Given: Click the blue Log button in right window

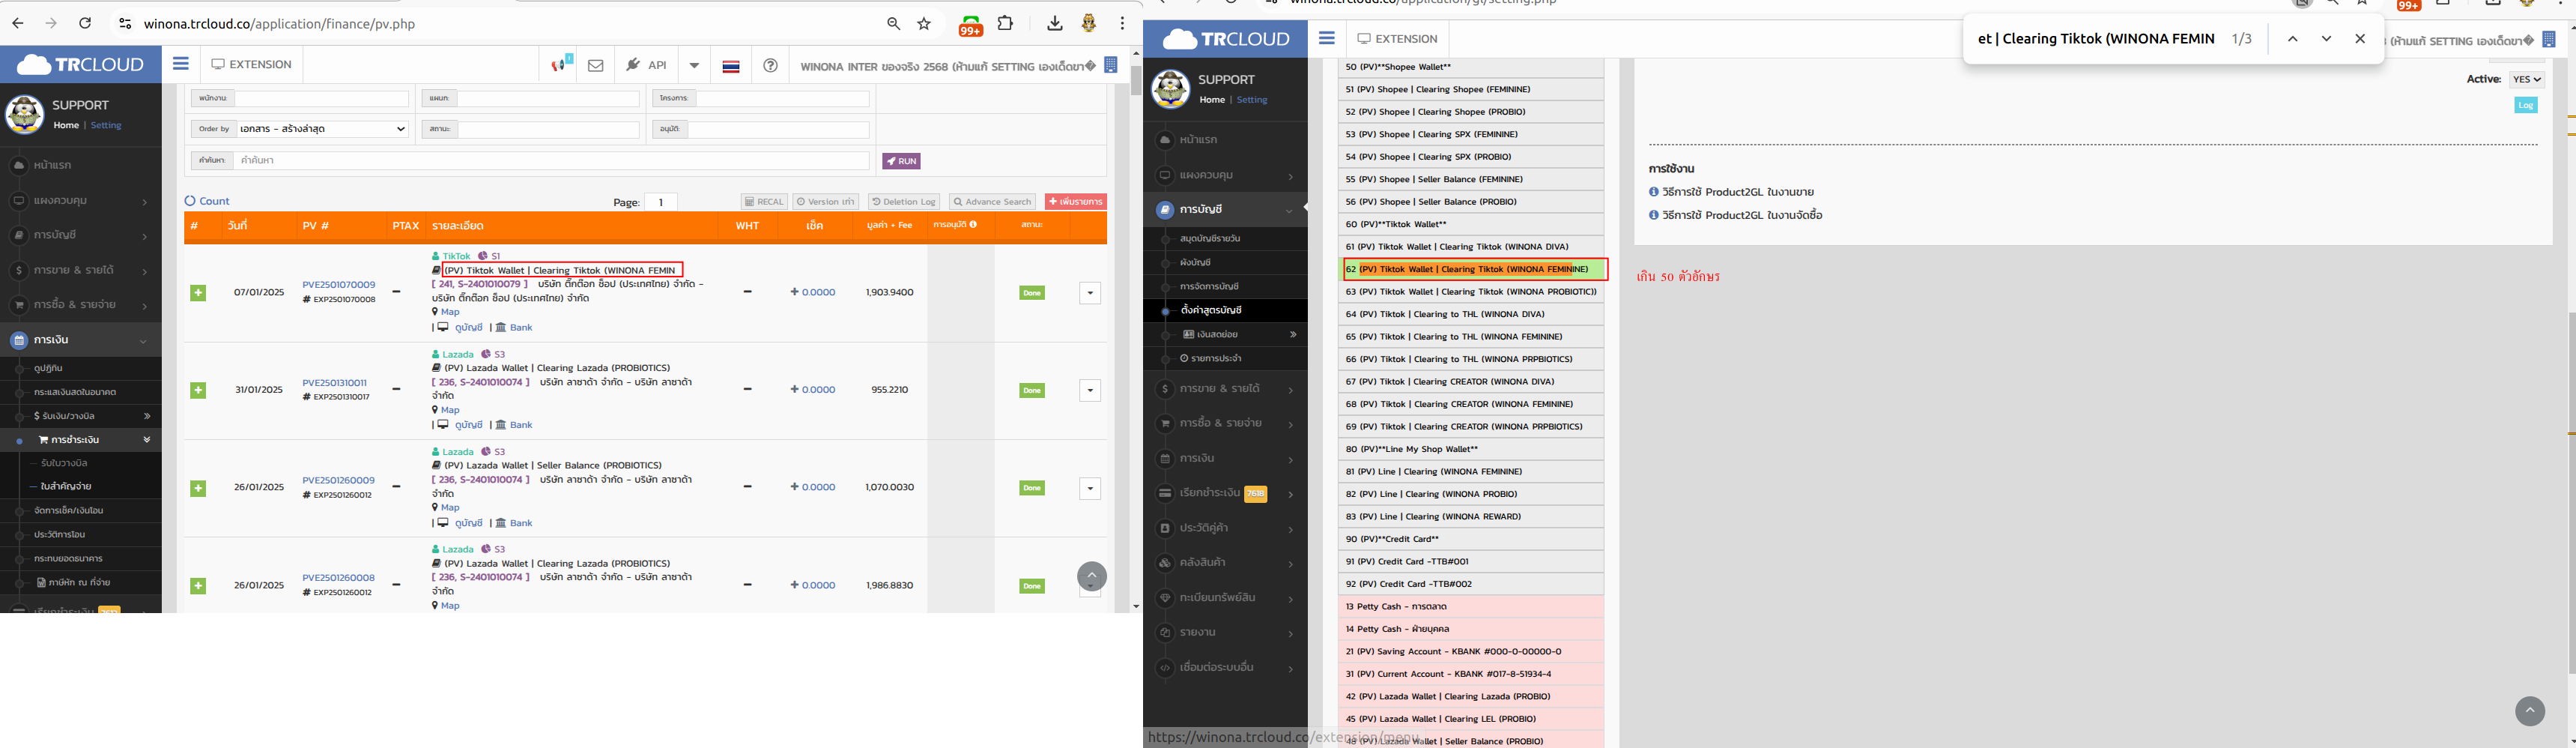Looking at the screenshot, I should (2526, 105).
